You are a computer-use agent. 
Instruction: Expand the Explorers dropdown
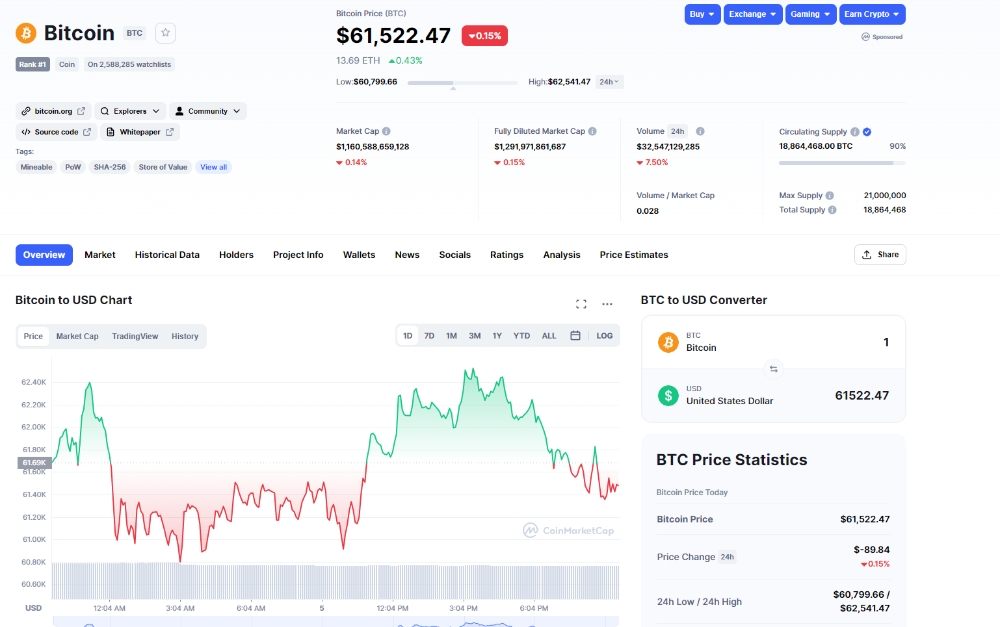pos(130,111)
